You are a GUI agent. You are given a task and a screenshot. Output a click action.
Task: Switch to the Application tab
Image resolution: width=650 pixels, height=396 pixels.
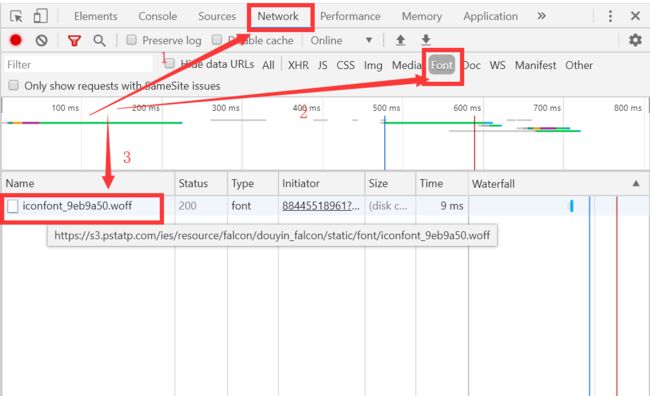click(x=490, y=16)
